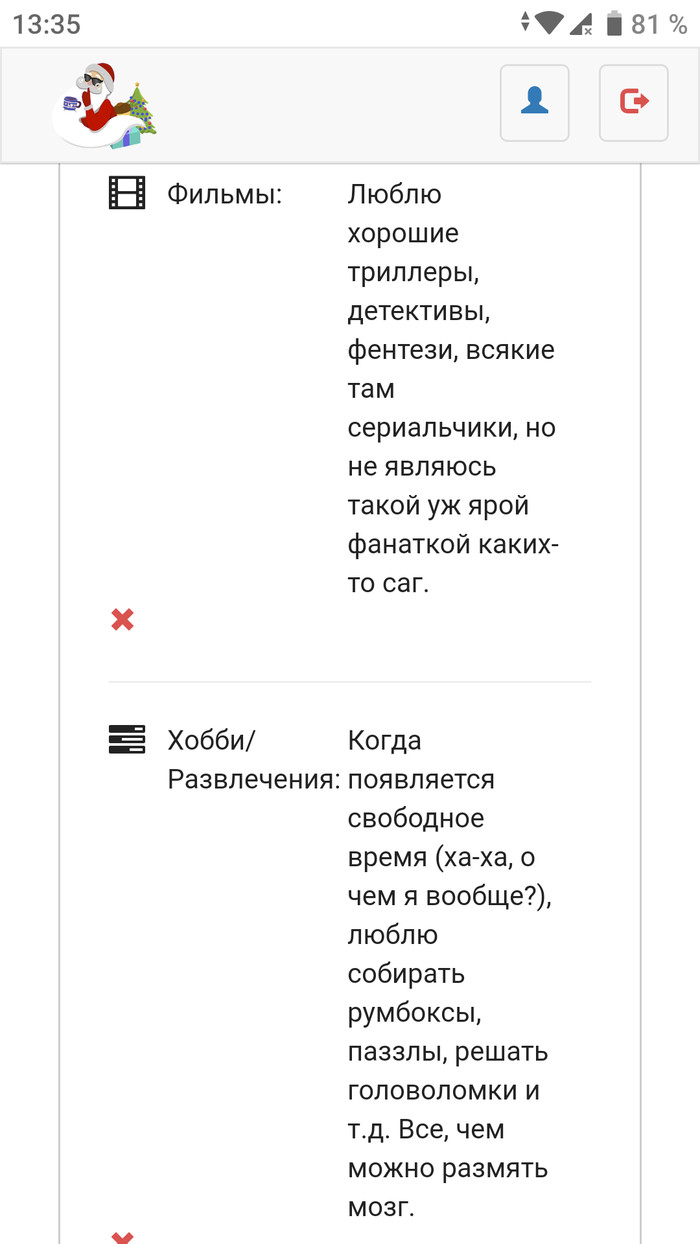Tap the data transfer arrows icon
Screen dimensions: 700x1244
tap(526, 24)
